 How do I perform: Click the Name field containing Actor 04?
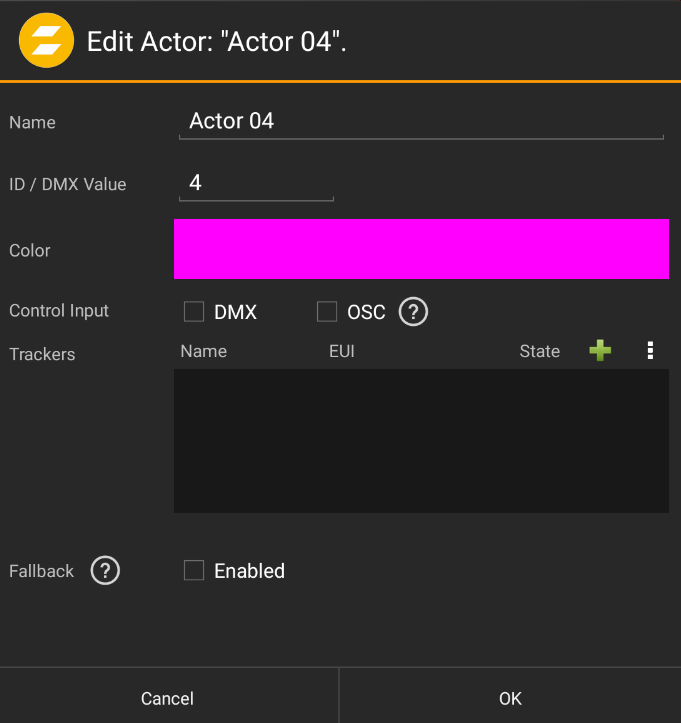coord(421,122)
